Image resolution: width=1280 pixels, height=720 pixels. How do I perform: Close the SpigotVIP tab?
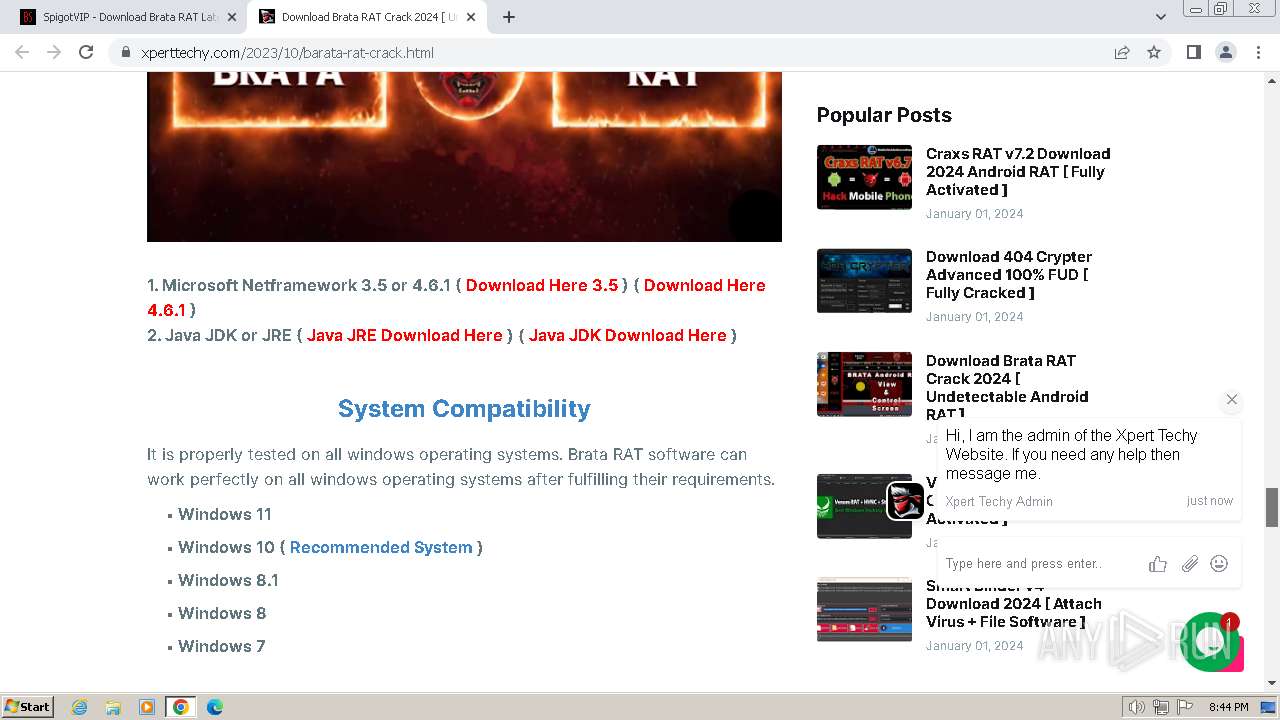coord(231,17)
